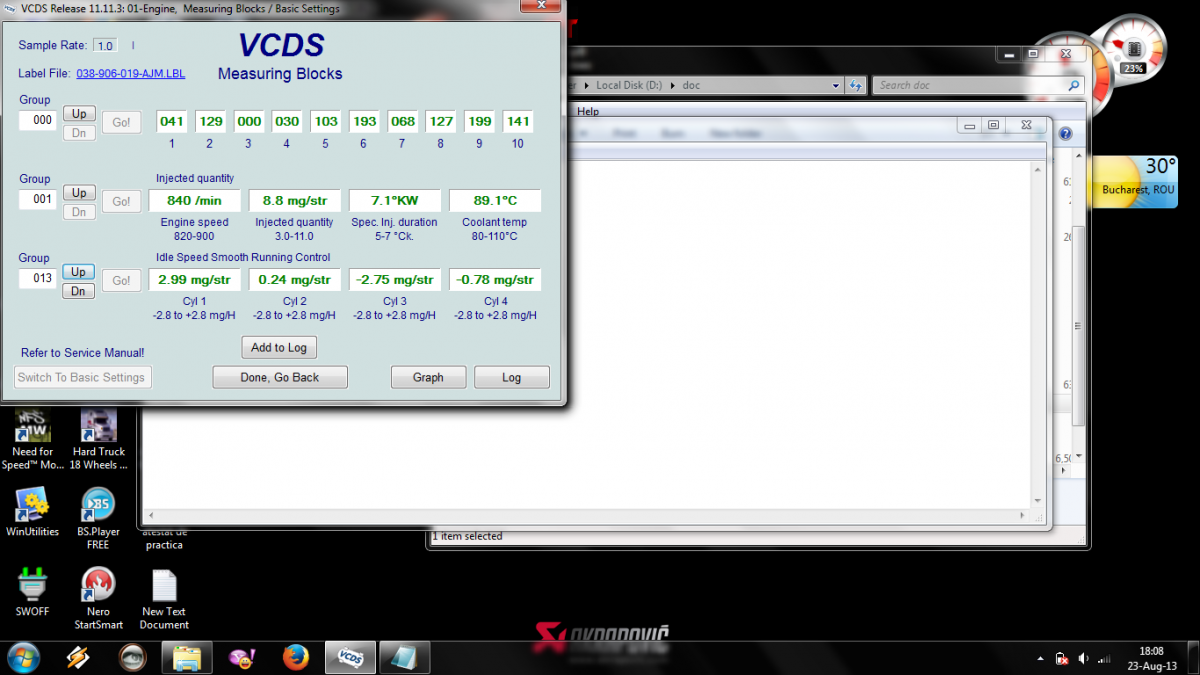This screenshot has width=1200, height=675.
Task: Launch Firefox from the taskbar
Action: click(295, 657)
